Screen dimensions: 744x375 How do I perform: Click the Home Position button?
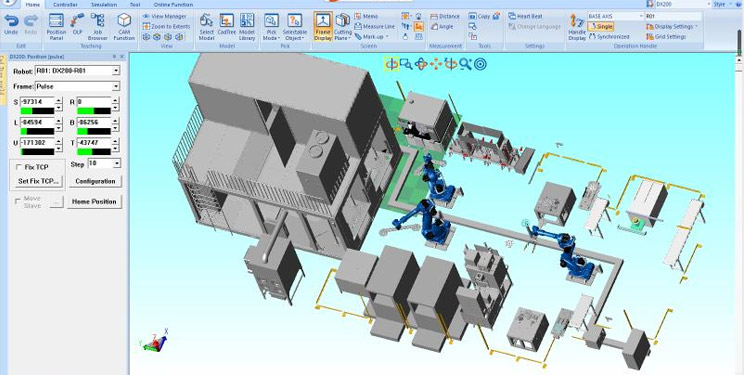94,202
